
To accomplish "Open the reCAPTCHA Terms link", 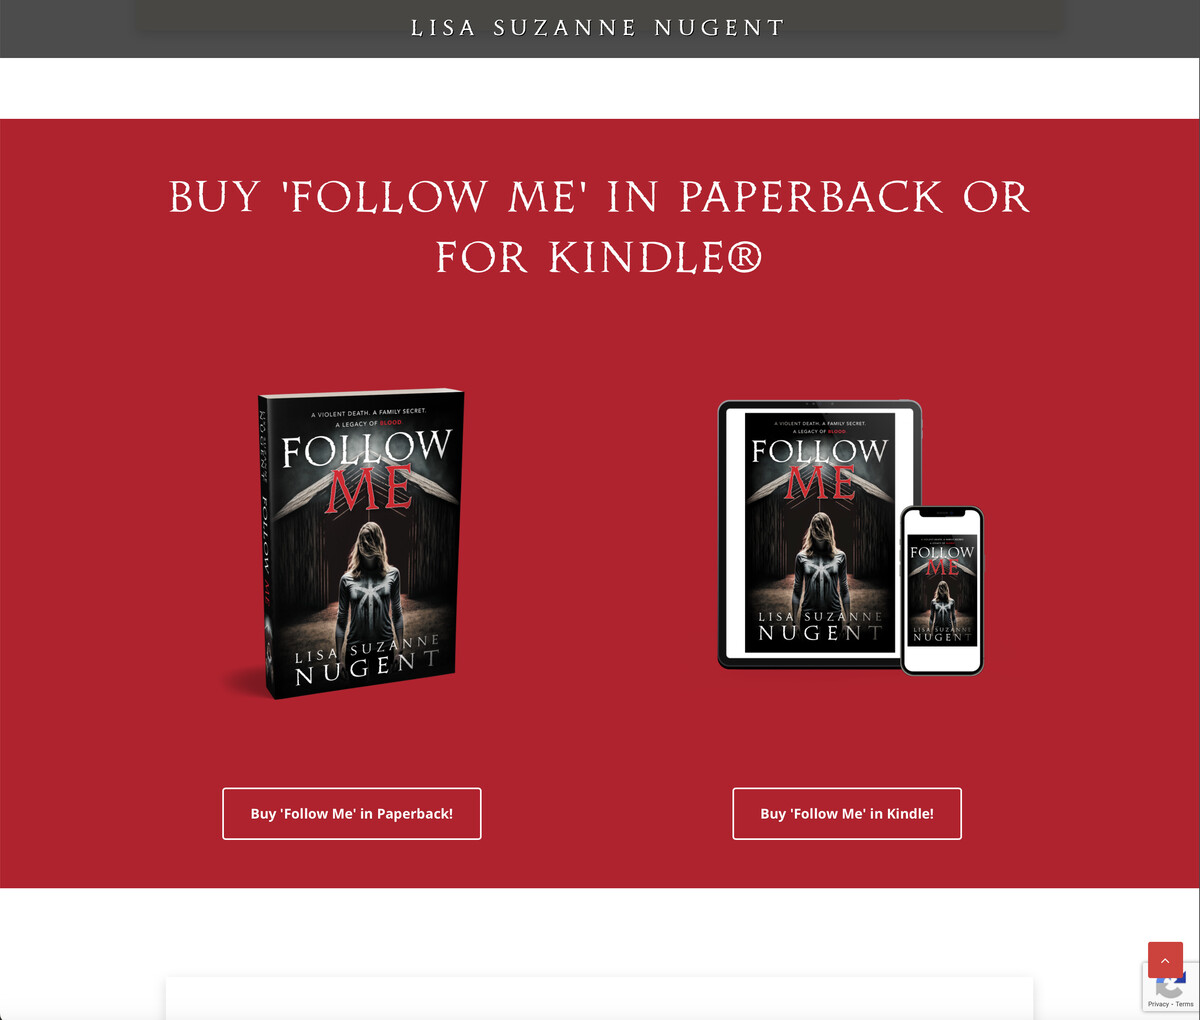I will click(x=1185, y=1004).
